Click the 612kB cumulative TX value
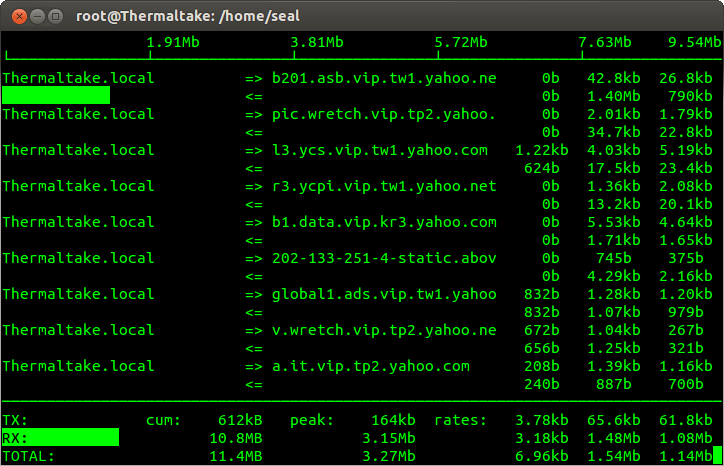 point(240,420)
